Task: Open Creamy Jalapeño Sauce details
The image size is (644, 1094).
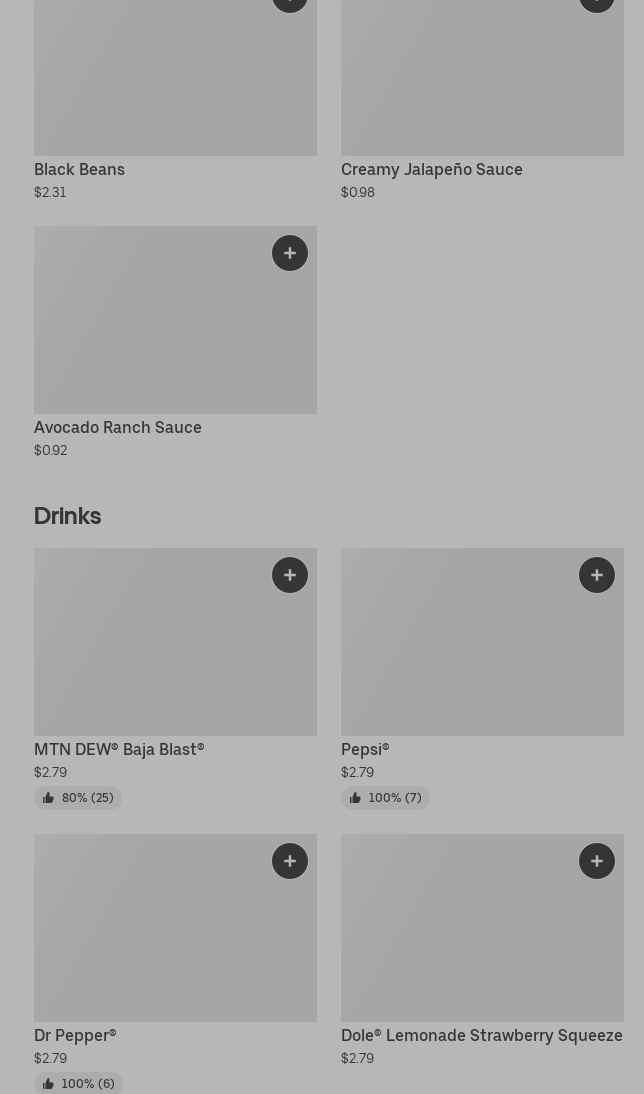Action: pyautogui.click(x=431, y=169)
